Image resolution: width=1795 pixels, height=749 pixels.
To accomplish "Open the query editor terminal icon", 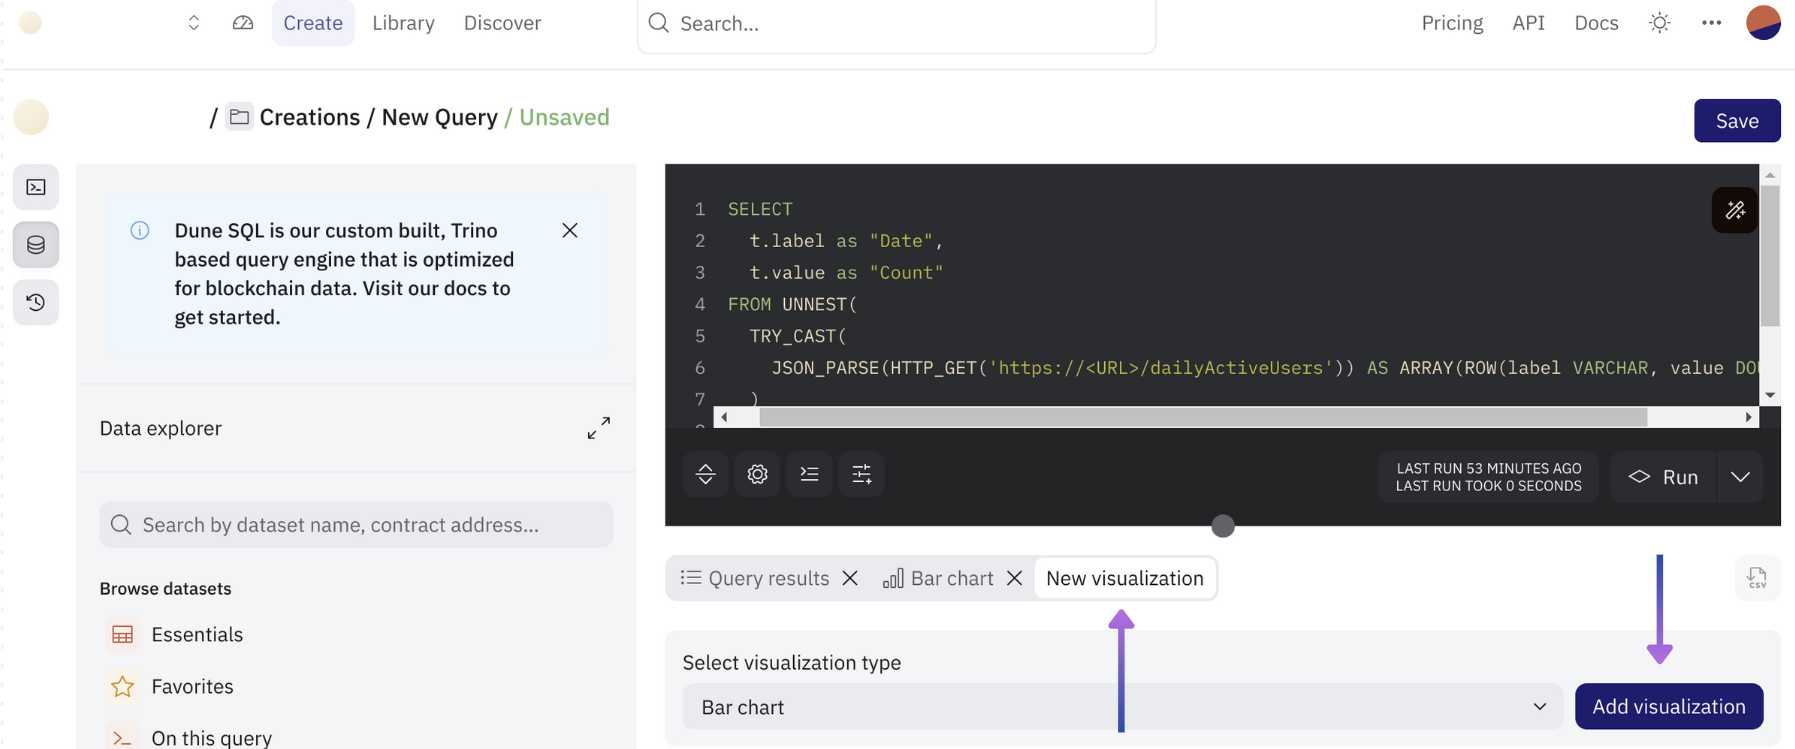I will tap(36, 187).
